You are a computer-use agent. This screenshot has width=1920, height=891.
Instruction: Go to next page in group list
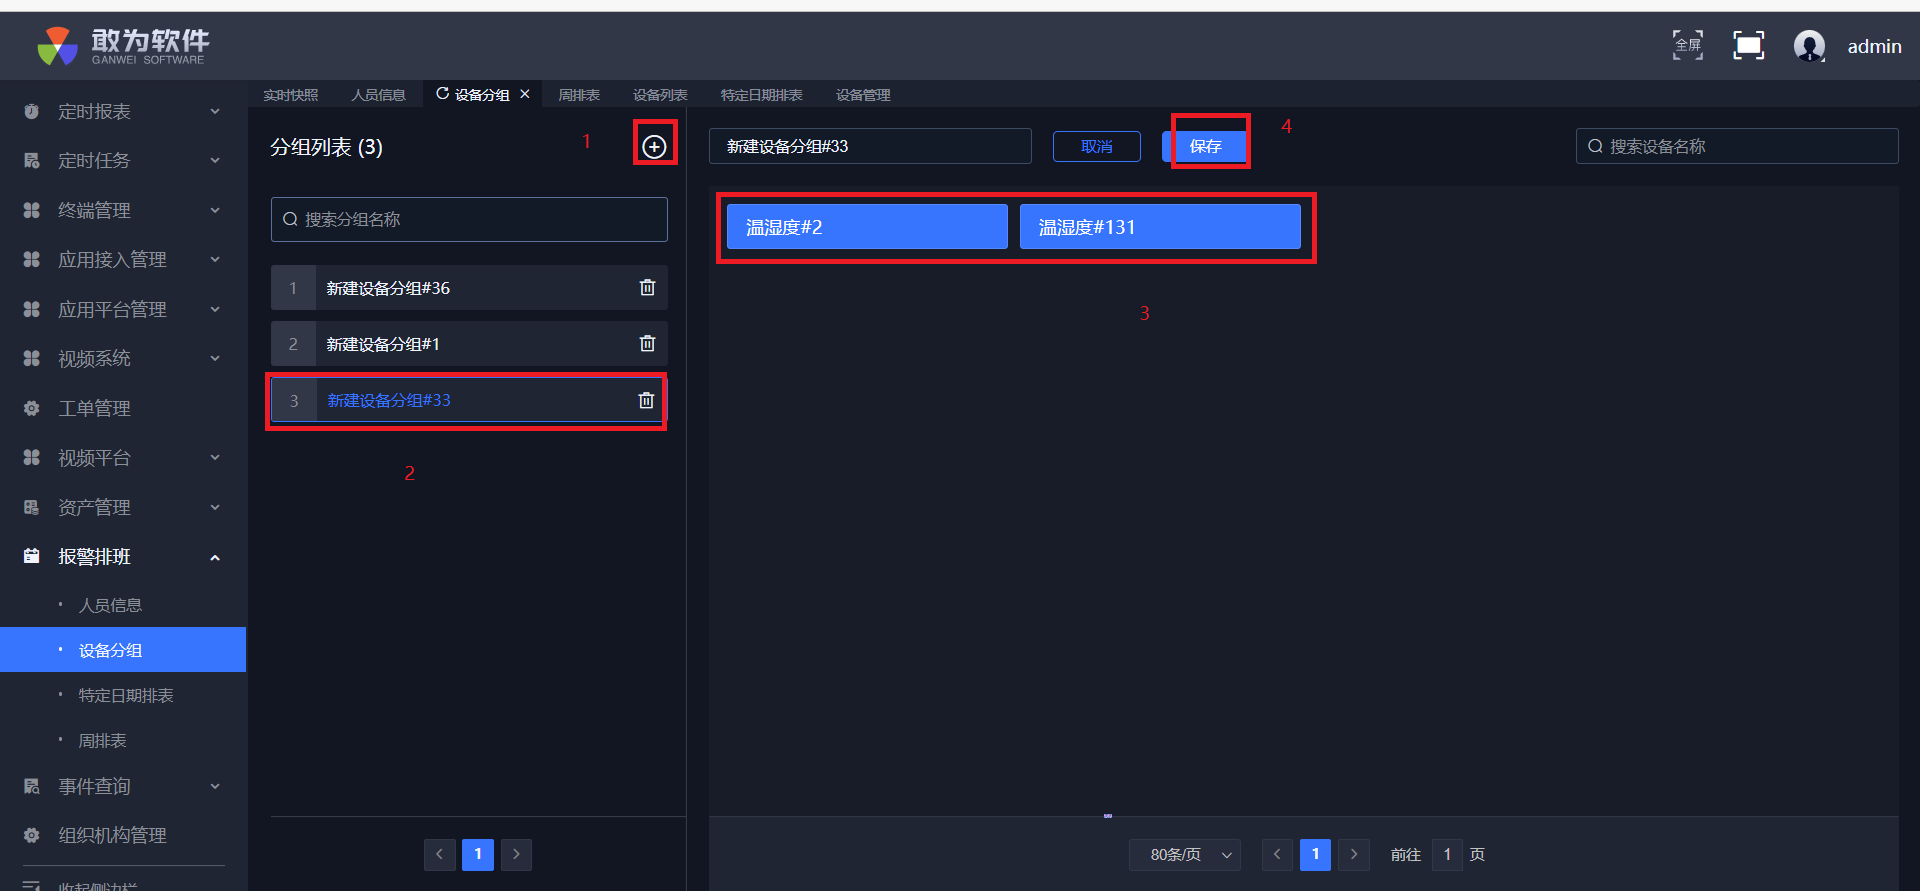(x=516, y=854)
